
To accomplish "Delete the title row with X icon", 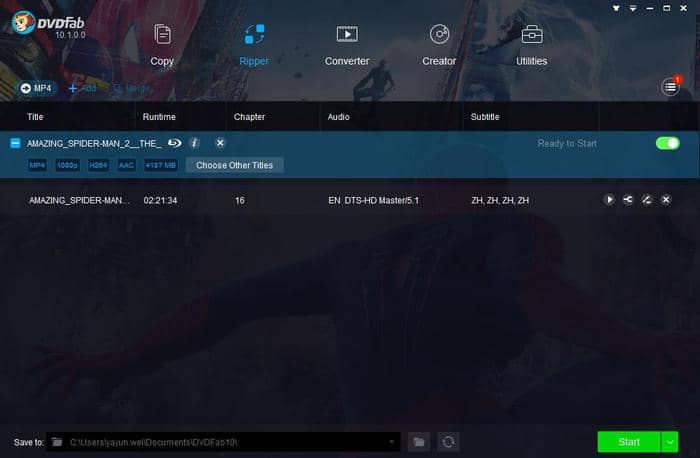I will click(666, 200).
